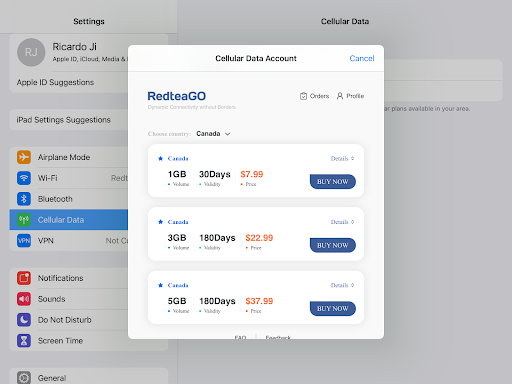Open the Bluetooth settings row
The width and height of the screenshot is (512, 384).
tap(69, 199)
